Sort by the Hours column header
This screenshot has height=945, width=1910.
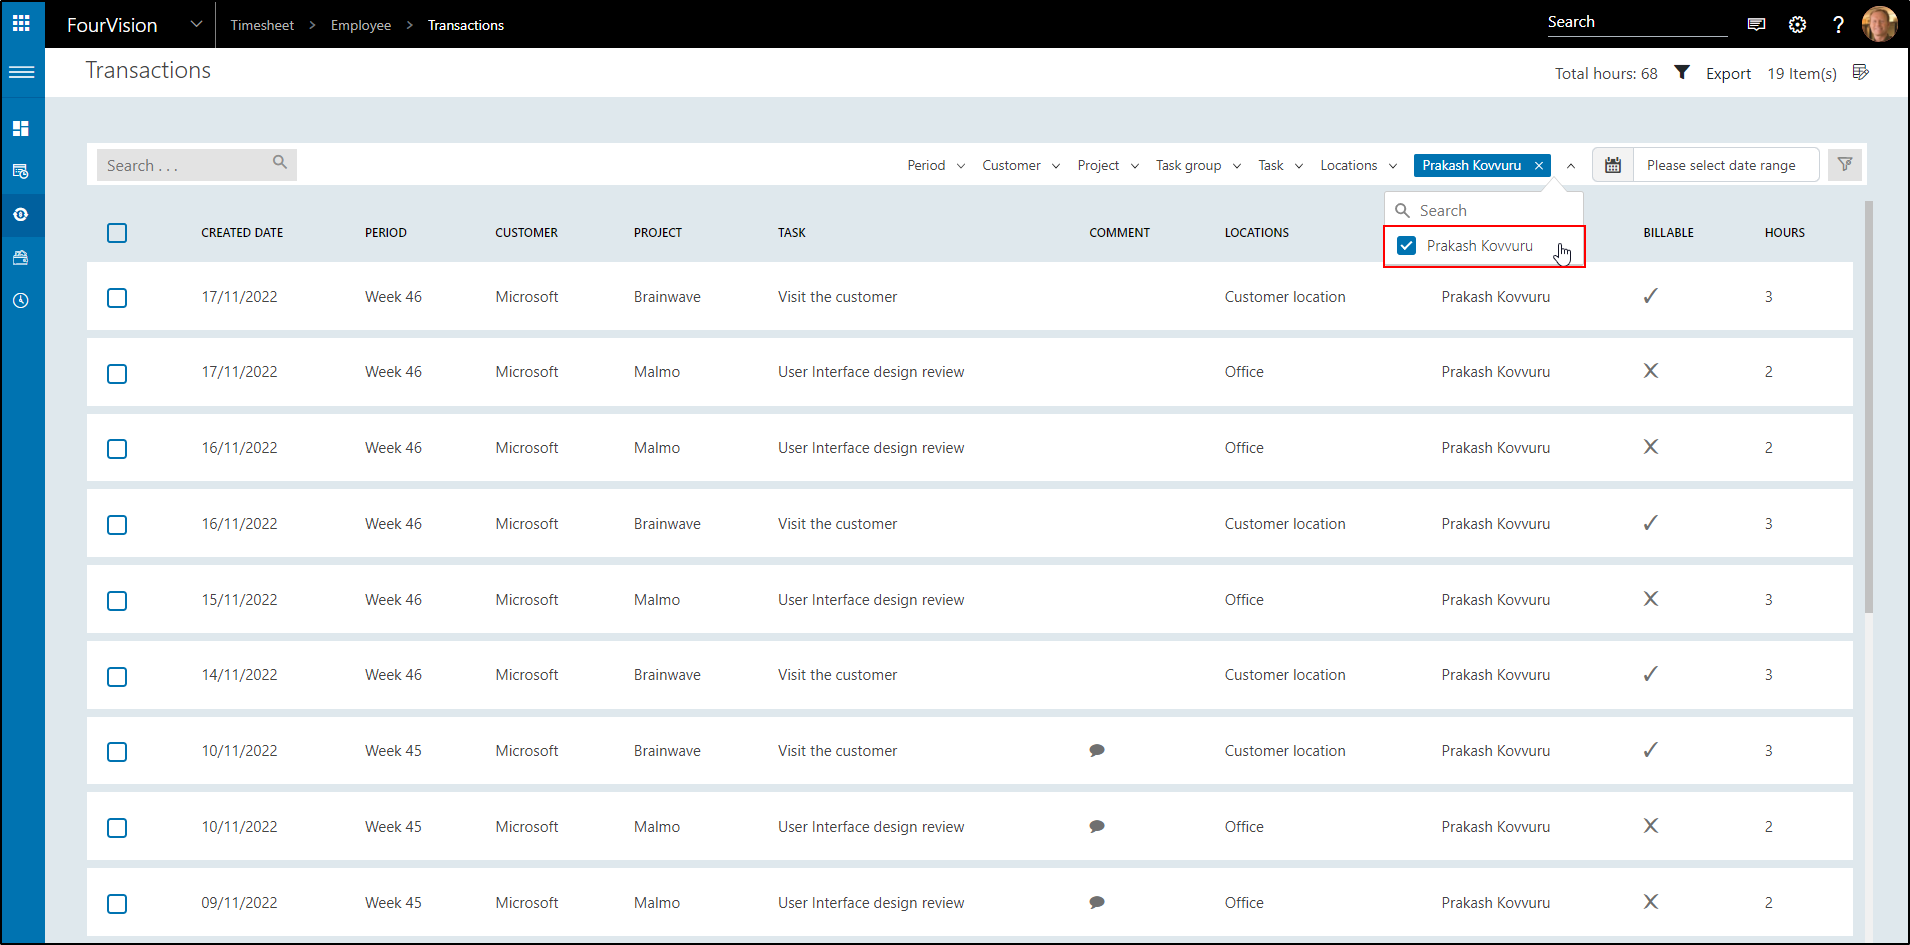click(1784, 233)
